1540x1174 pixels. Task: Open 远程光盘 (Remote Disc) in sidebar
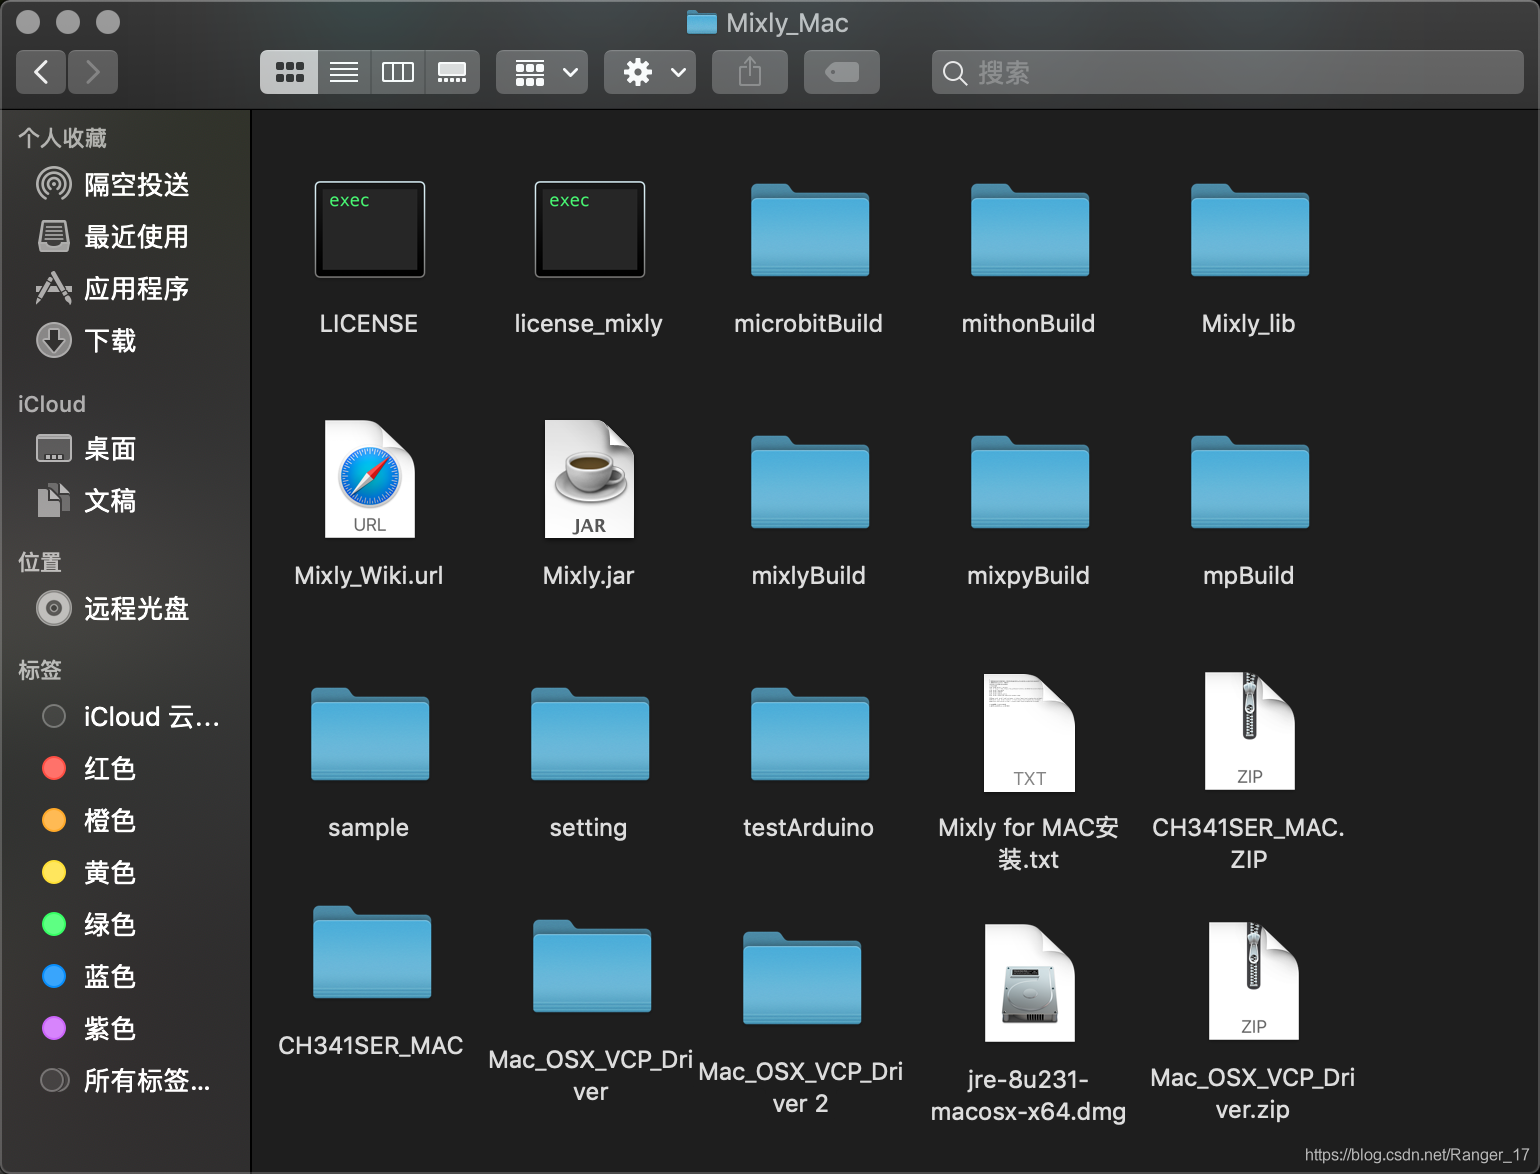click(x=125, y=609)
